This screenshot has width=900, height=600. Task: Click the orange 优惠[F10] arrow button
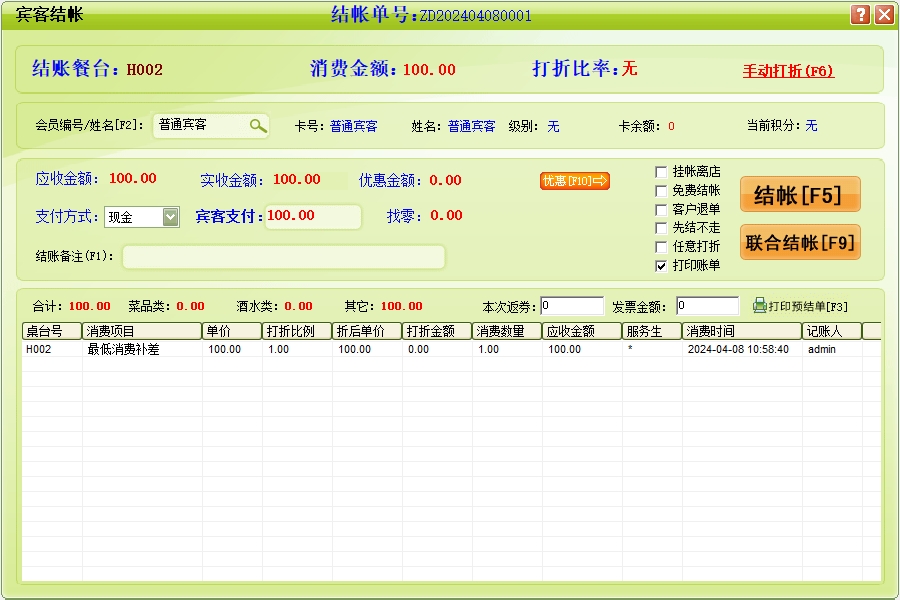pos(575,181)
